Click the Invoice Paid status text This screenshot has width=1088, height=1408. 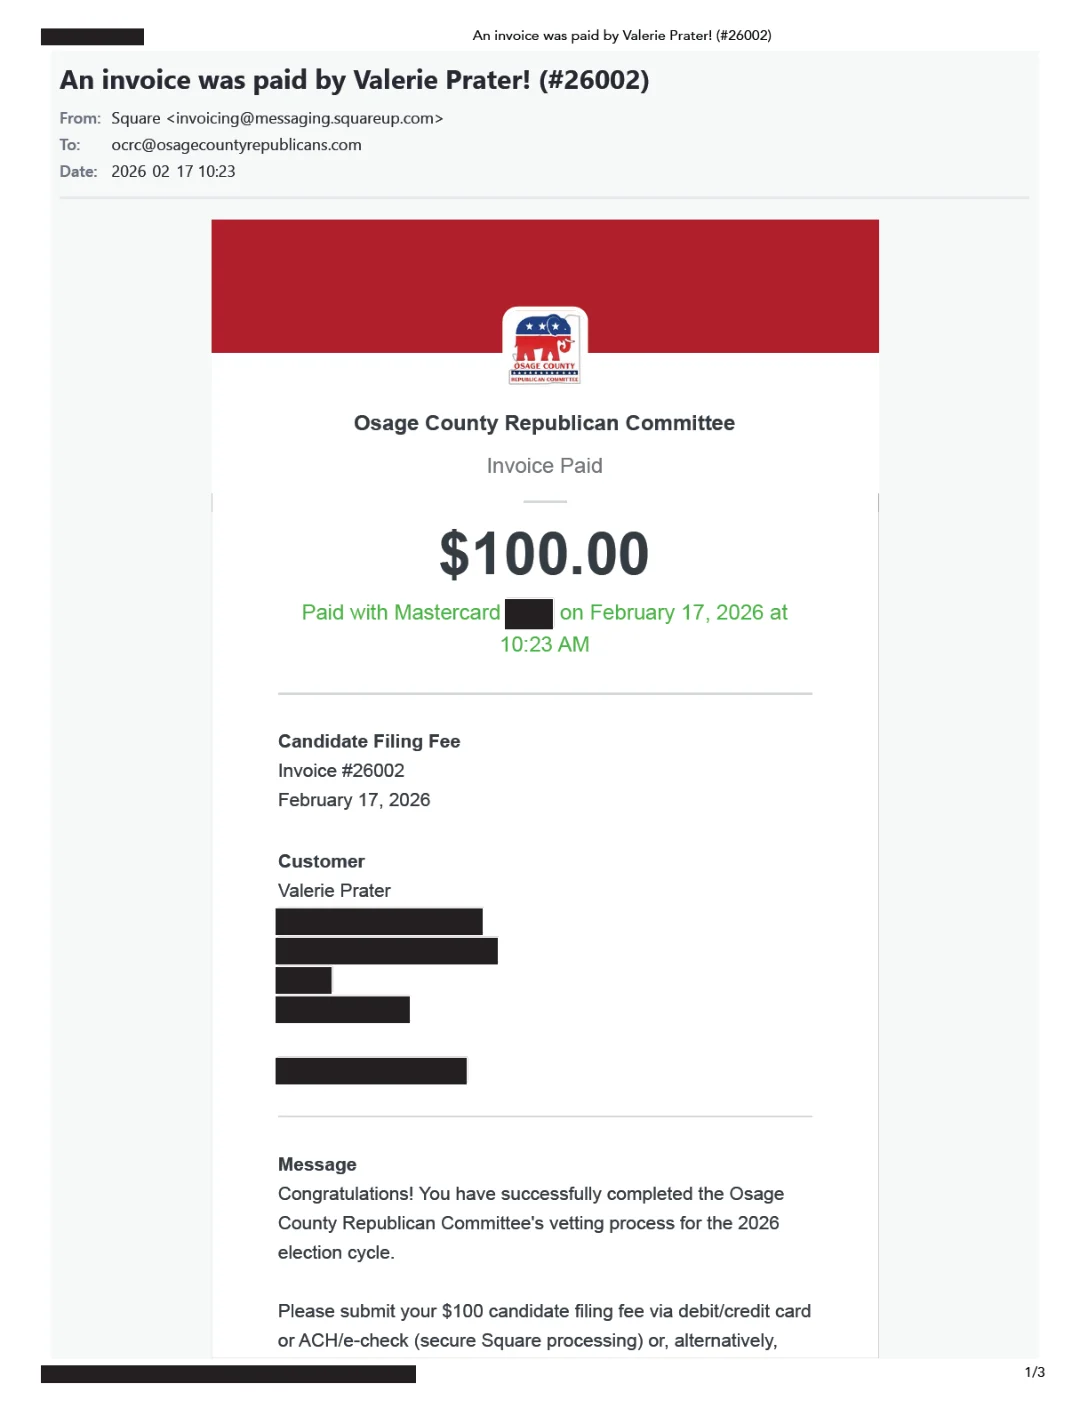(544, 466)
